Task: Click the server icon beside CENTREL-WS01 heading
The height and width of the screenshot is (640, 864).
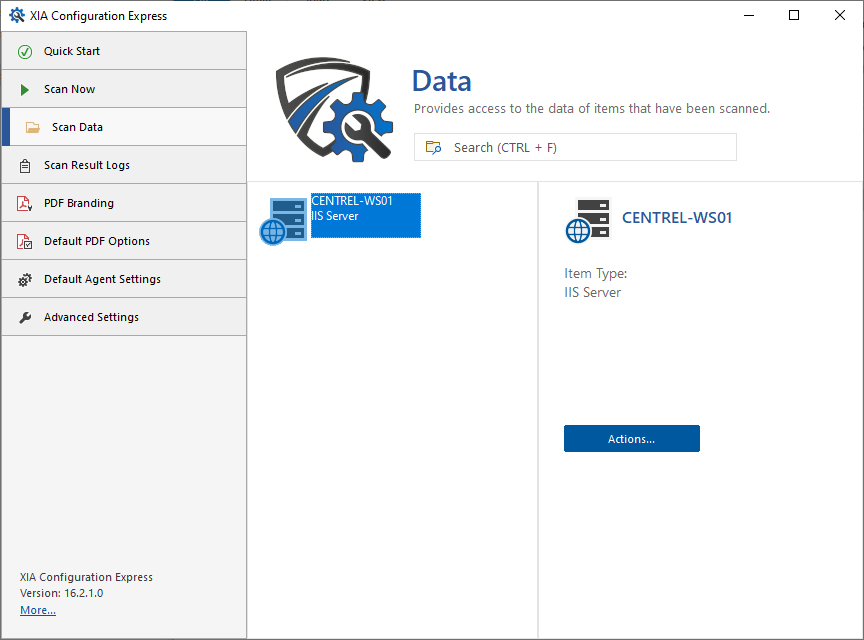Action: click(x=588, y=220)
